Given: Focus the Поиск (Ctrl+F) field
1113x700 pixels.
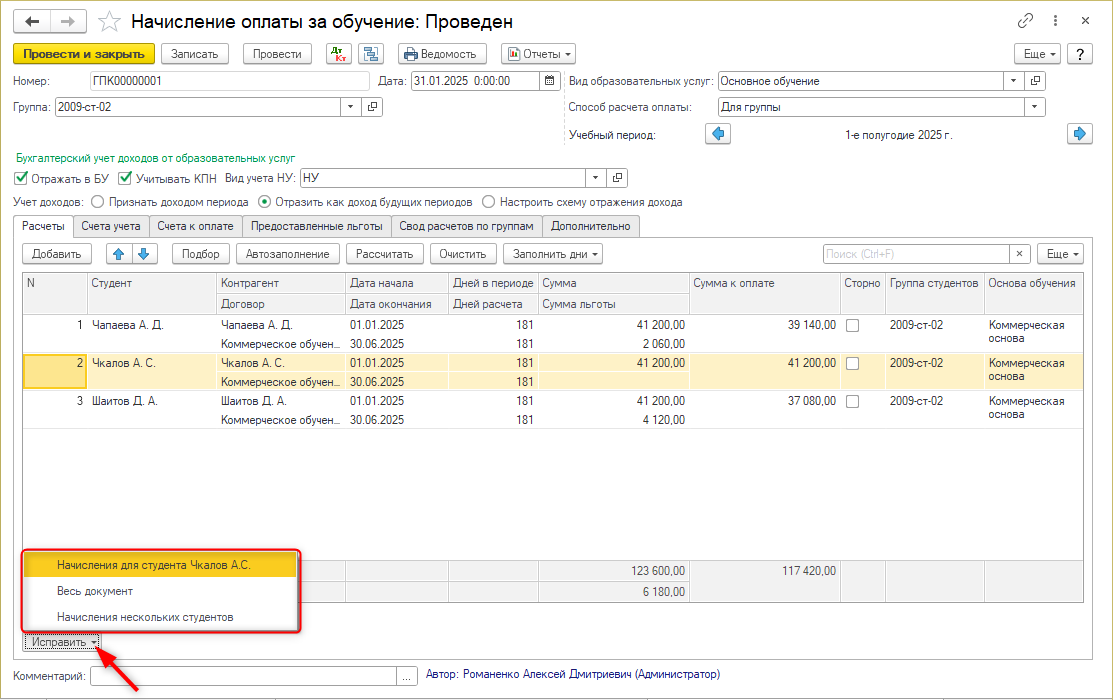Looking at the screenshot, I should click(916, 254).
